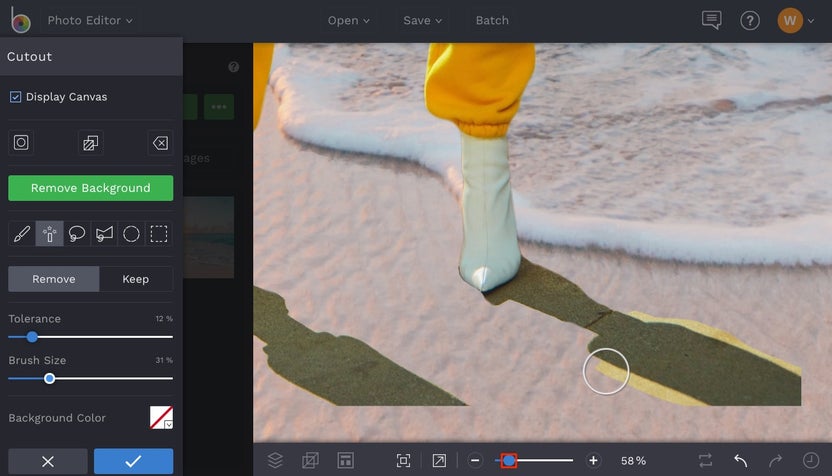Click the white boot on canvas
This screenshot has width=832, height=476.
tap(488, 211)
